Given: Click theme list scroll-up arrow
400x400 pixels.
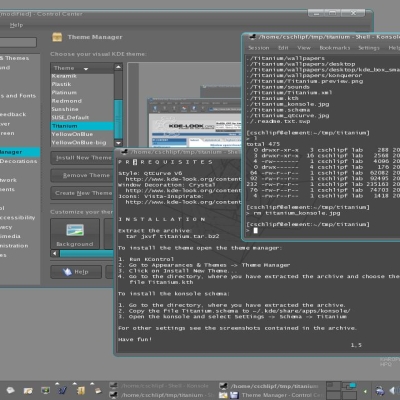Looking at the screenshot, I should (x=118, y=67).
